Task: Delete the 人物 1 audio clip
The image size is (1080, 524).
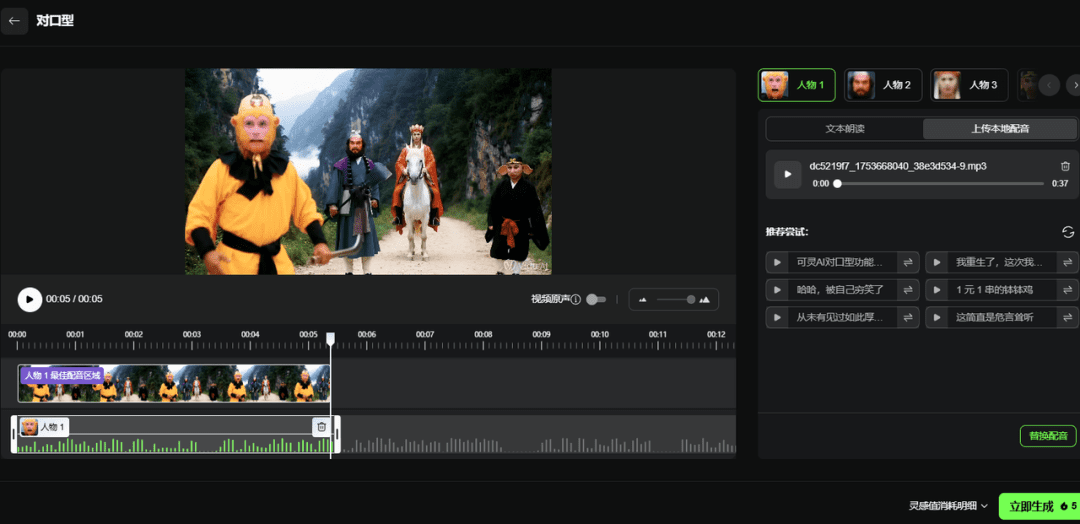Action: click(321, 427)
